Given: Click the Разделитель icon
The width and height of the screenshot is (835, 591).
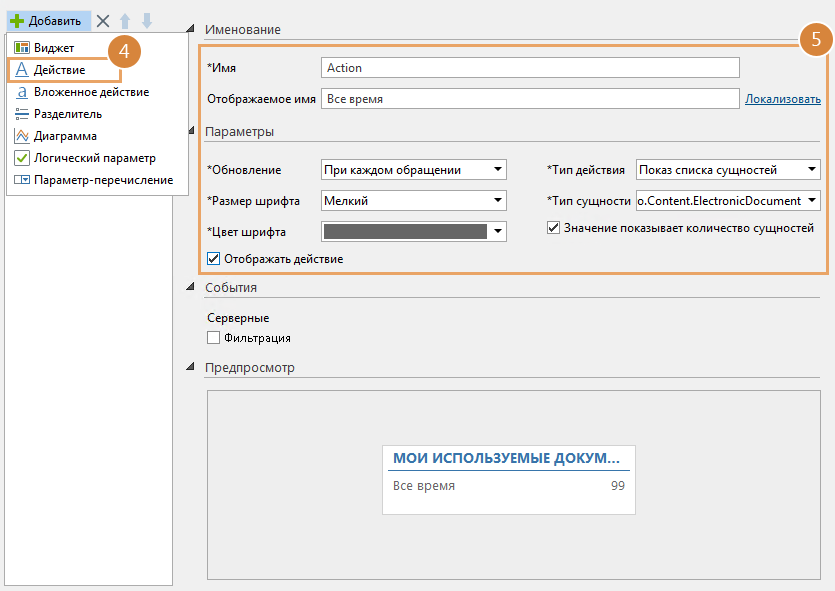Looking at the screenshot, I should [x=22, y=114].
